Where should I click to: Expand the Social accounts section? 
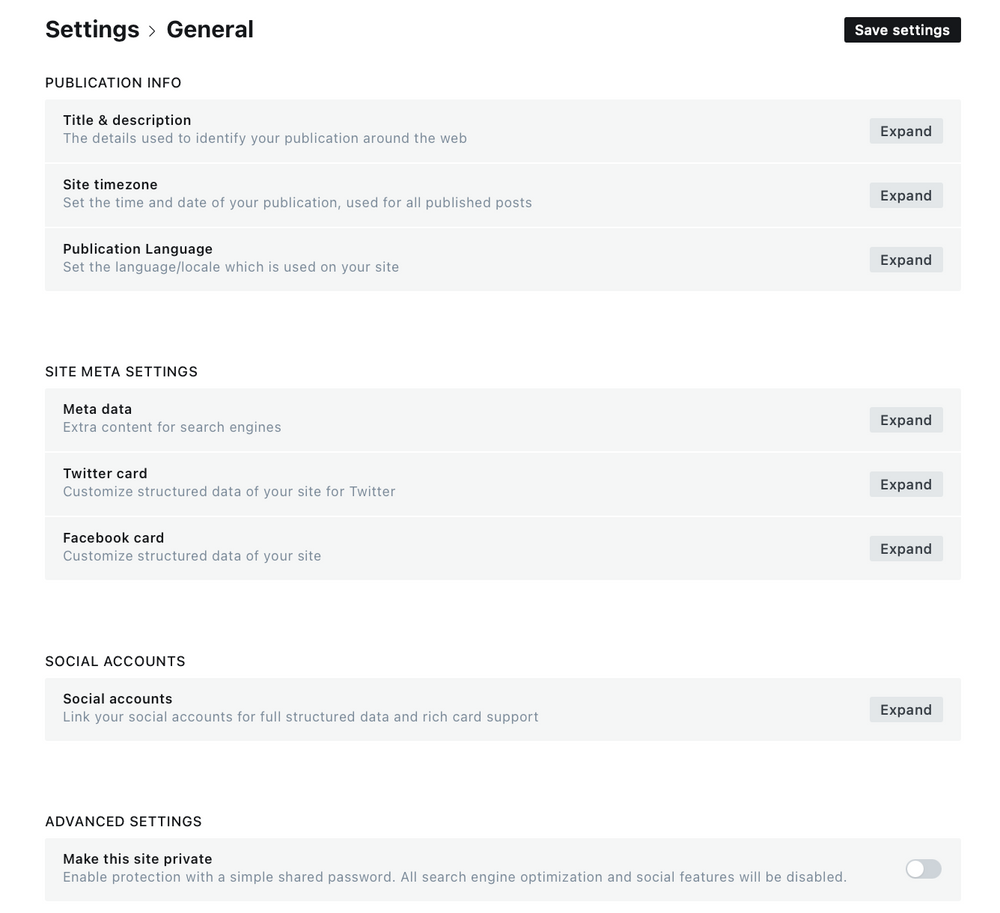pyautogui.click(x=905, y=709)
